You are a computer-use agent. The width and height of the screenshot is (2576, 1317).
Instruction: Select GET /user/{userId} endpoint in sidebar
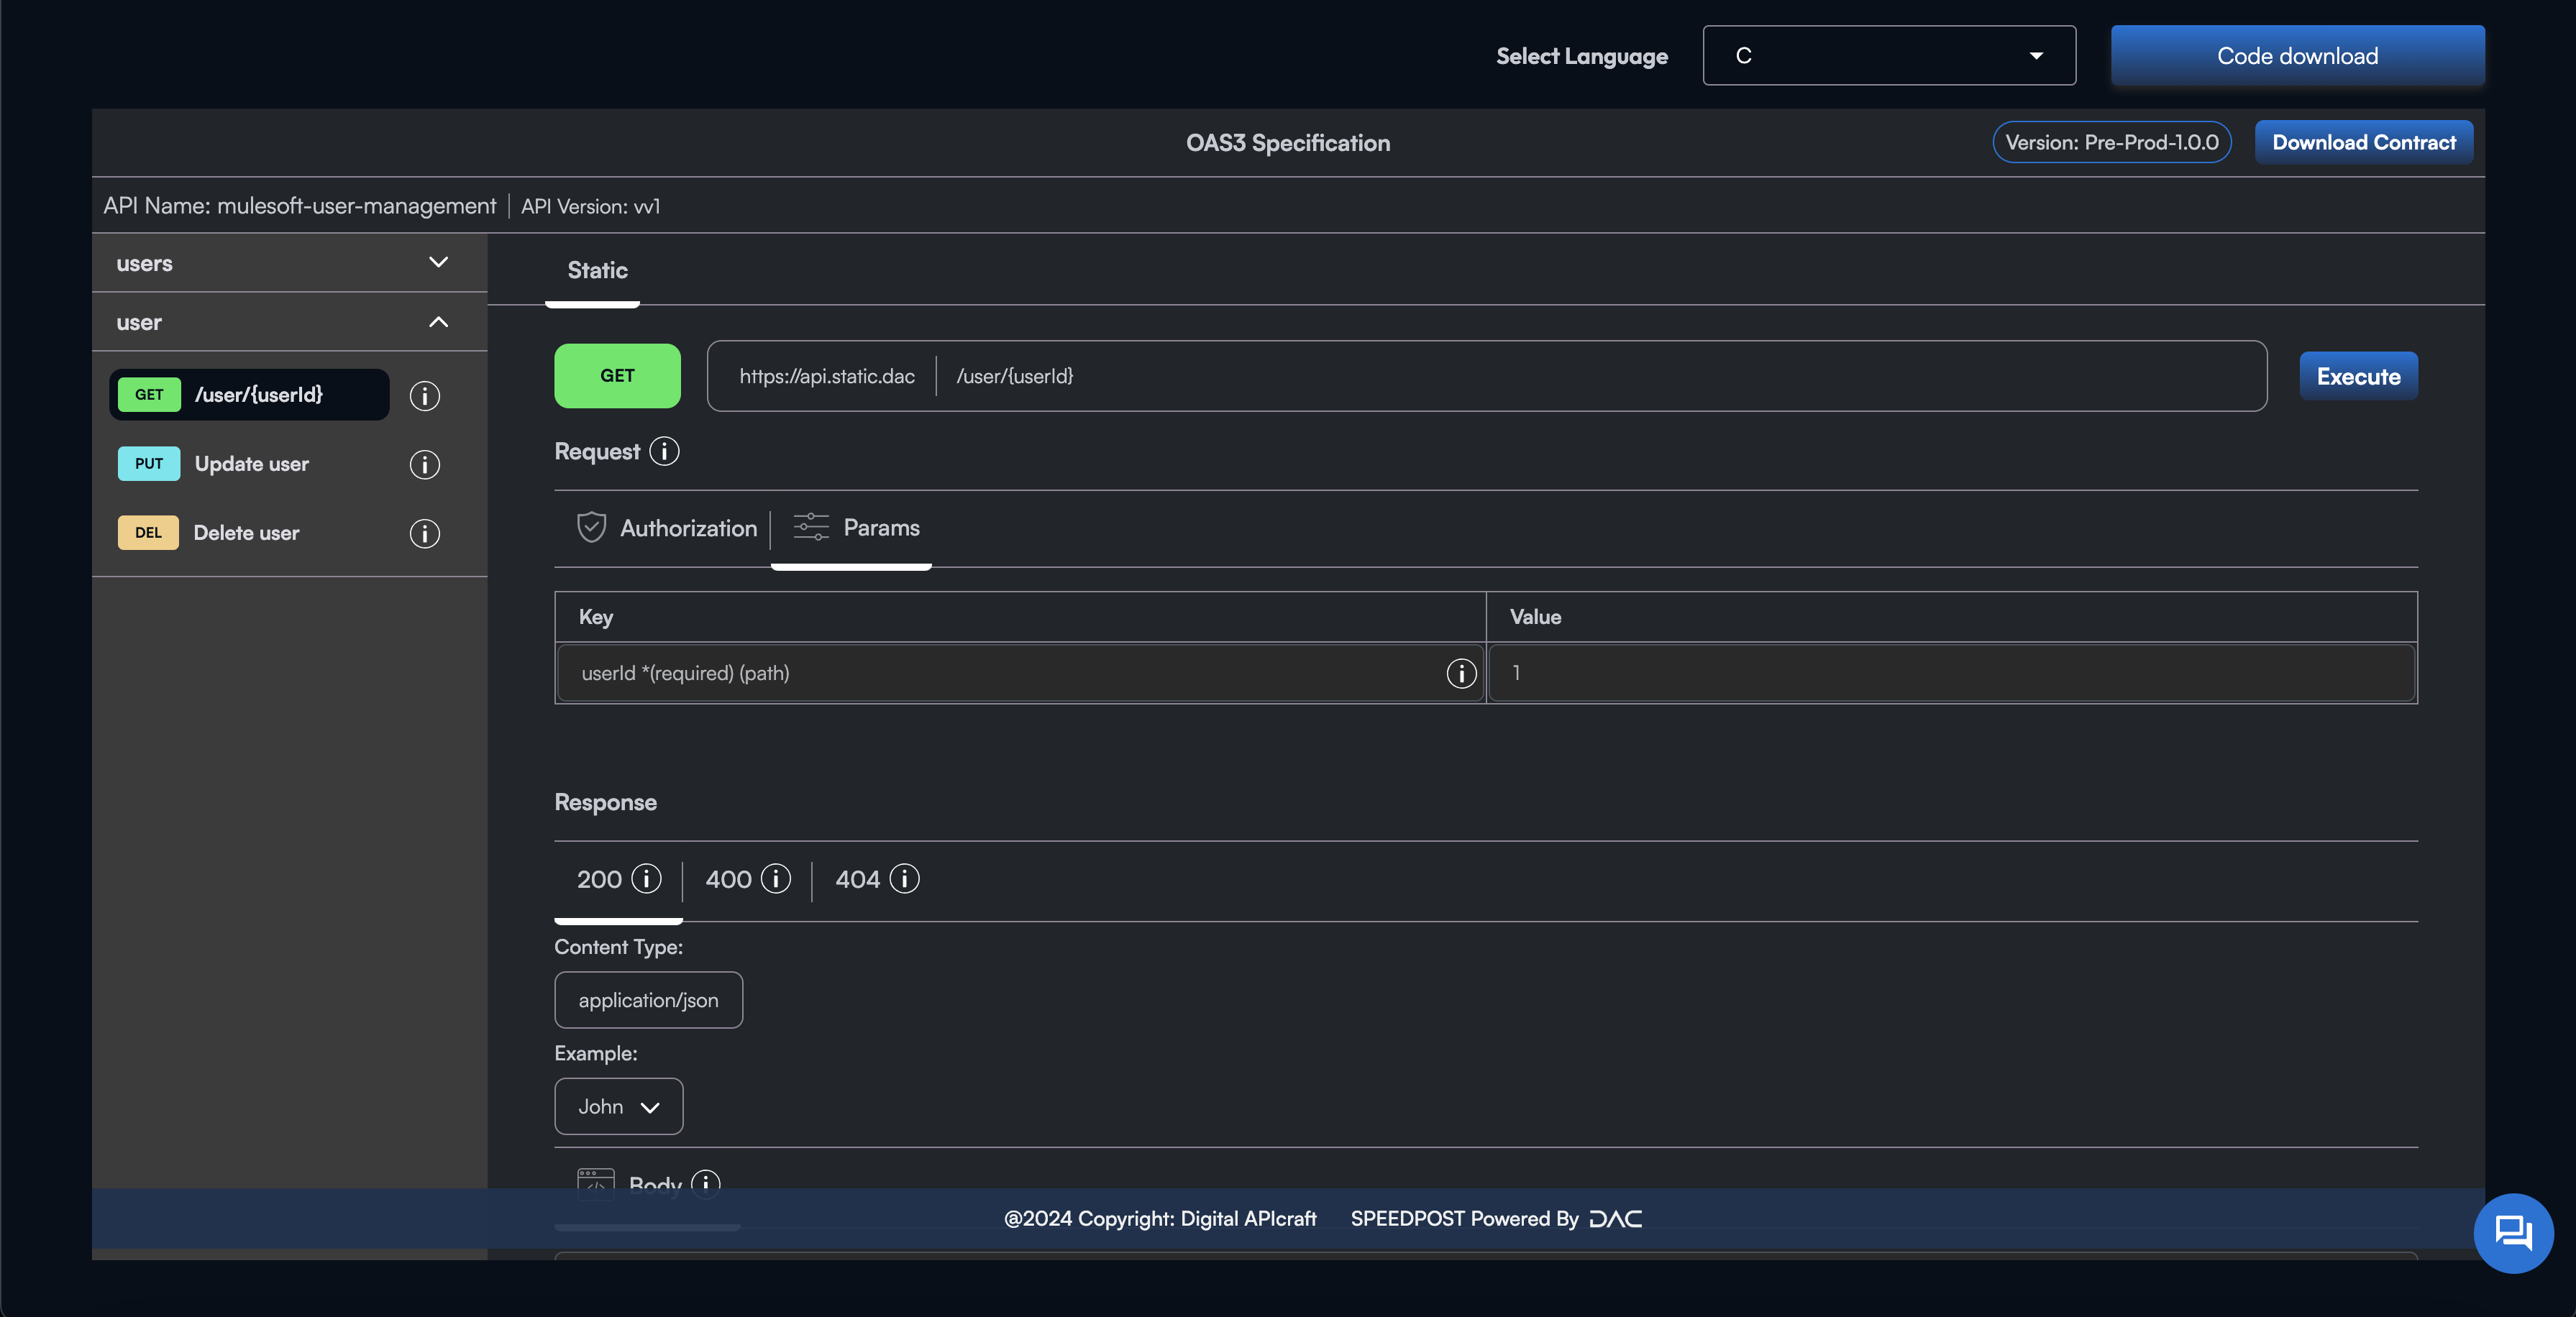click(x=249, y=395)
